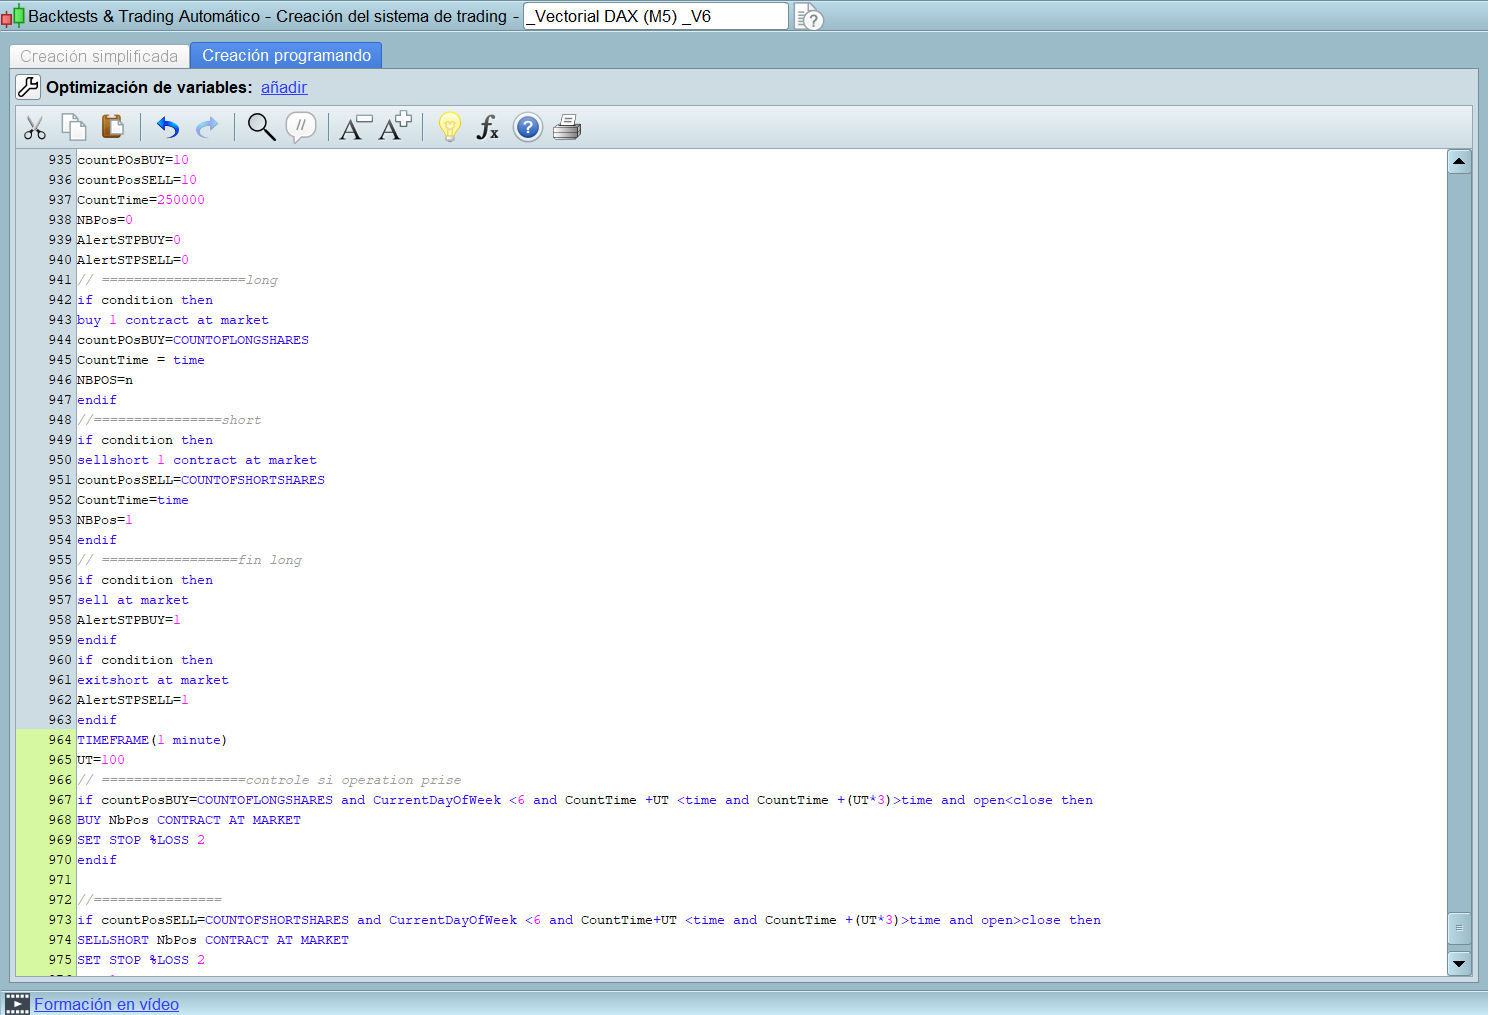The image size is (1488, 1015).
Task: Open the search magnifier tool
Action: (262, 127)
